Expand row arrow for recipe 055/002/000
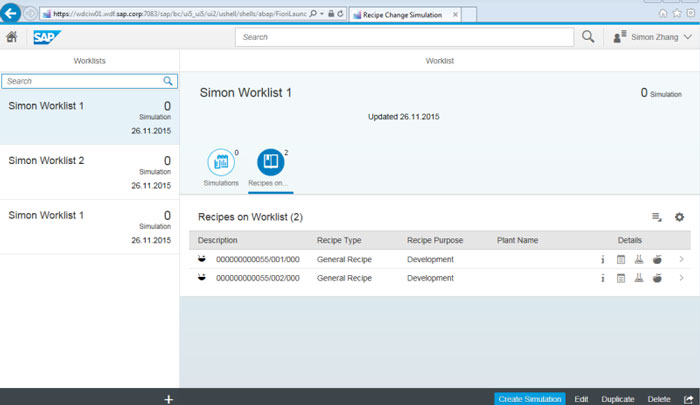 681,278
